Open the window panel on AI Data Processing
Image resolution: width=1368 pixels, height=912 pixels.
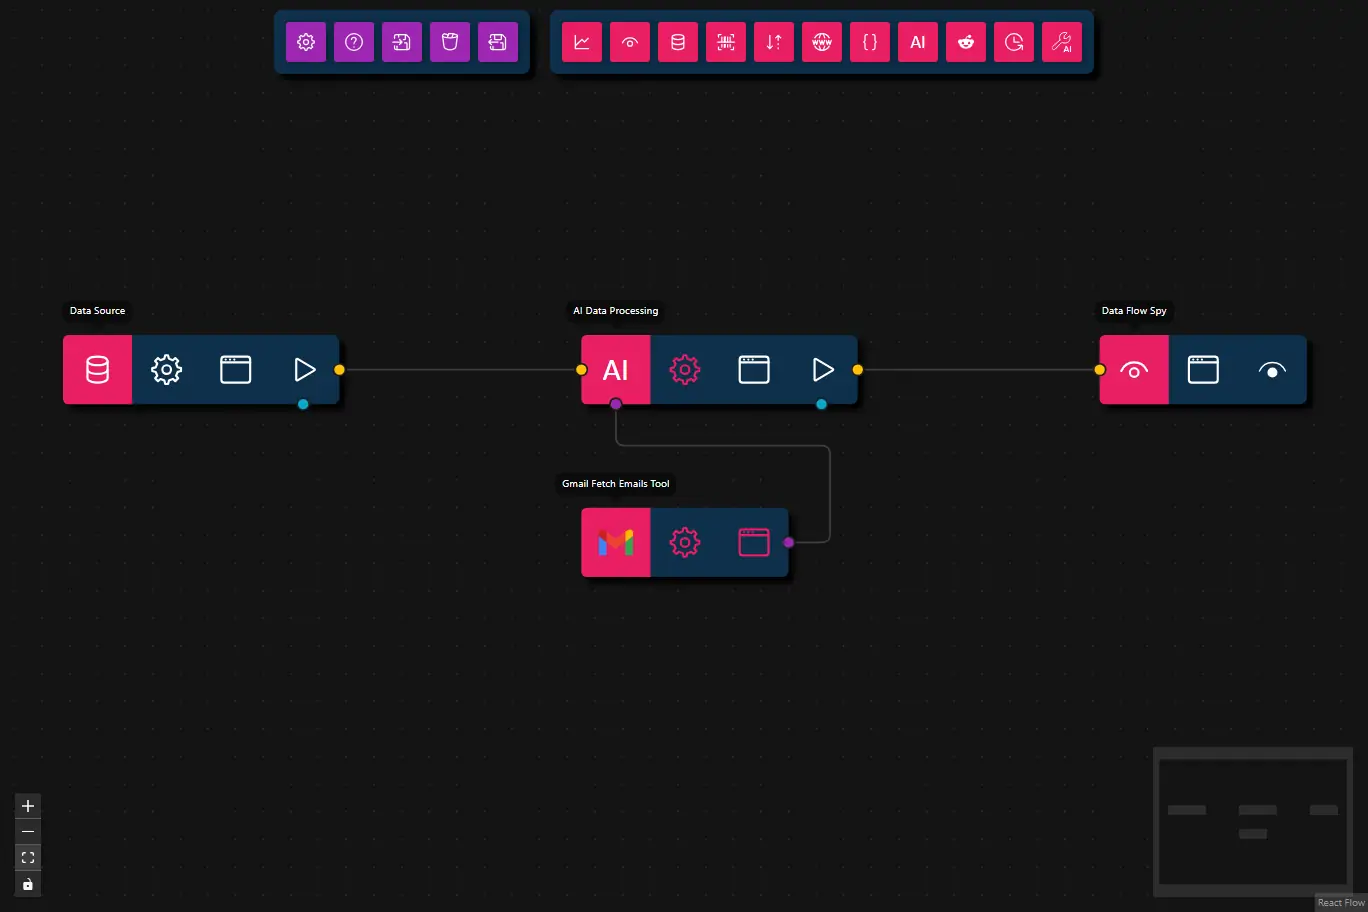(x=754, y=369)
